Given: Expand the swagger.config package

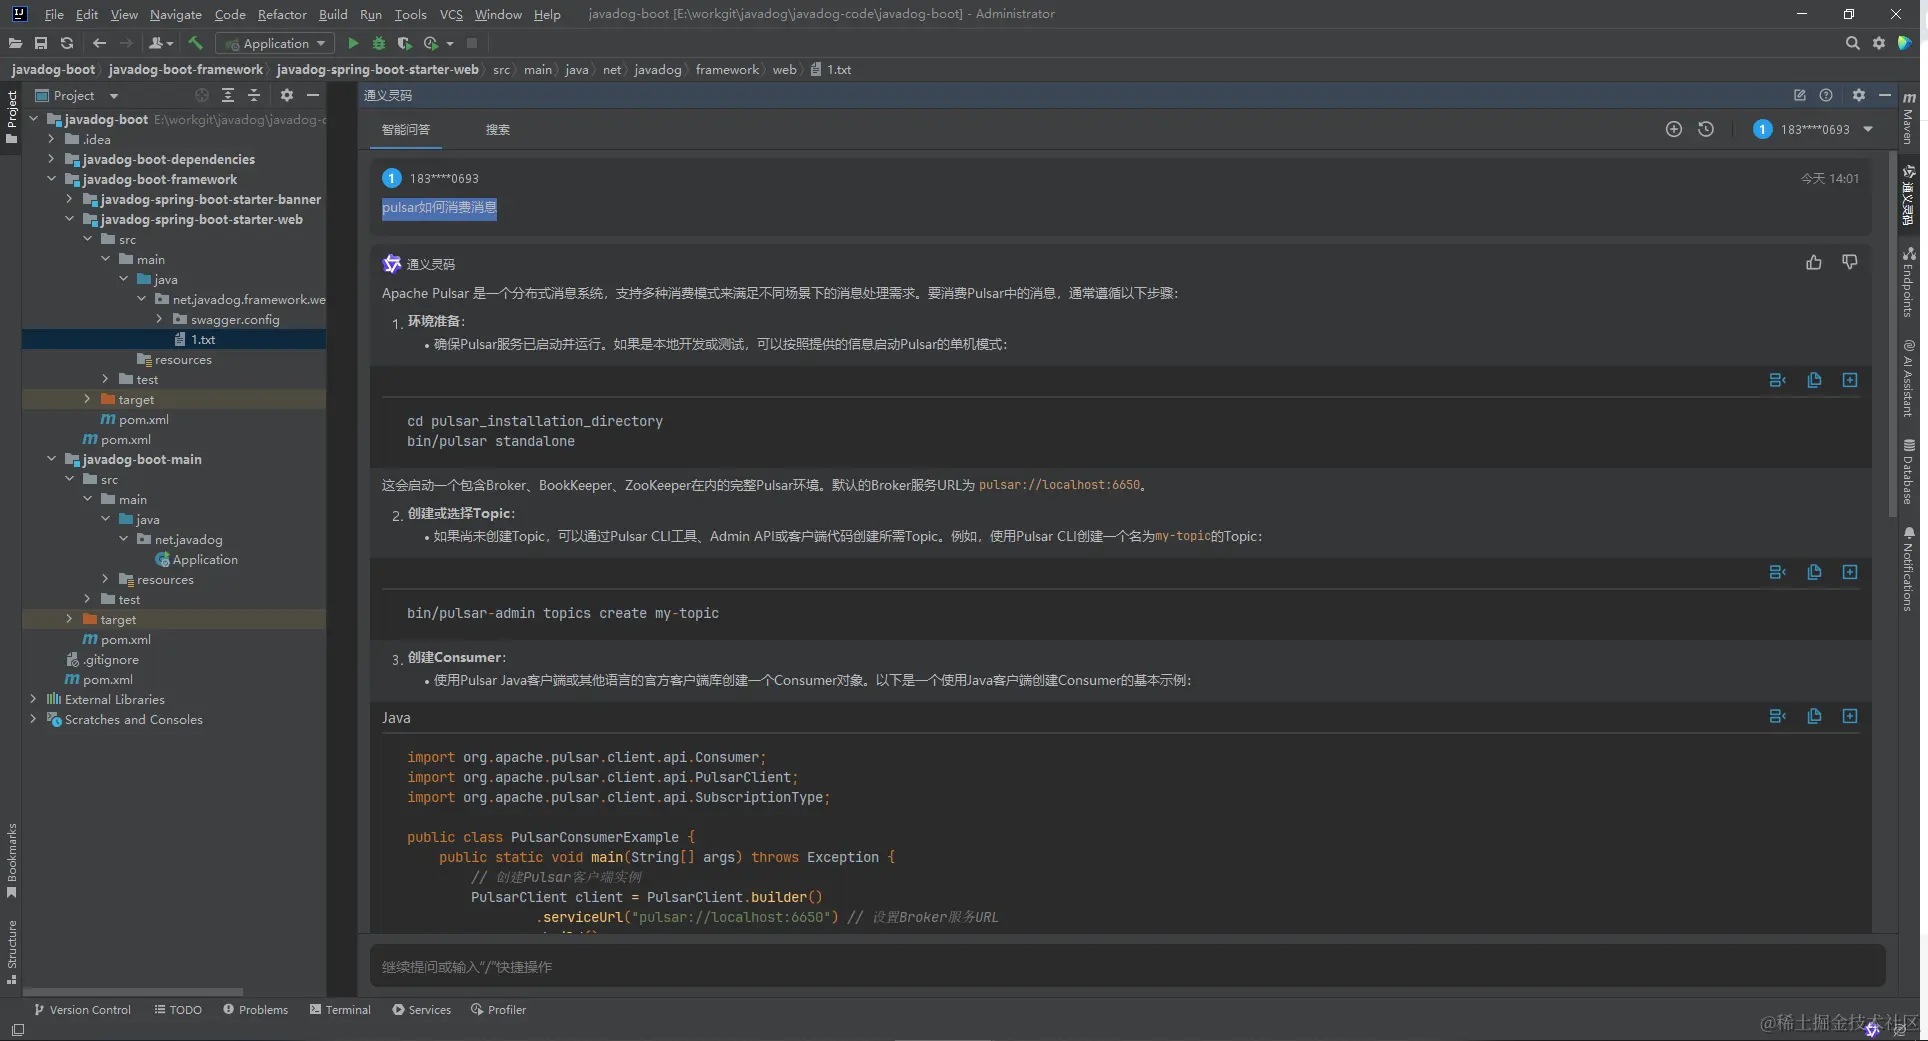Looking at the screenshot, I should (159, 319).
